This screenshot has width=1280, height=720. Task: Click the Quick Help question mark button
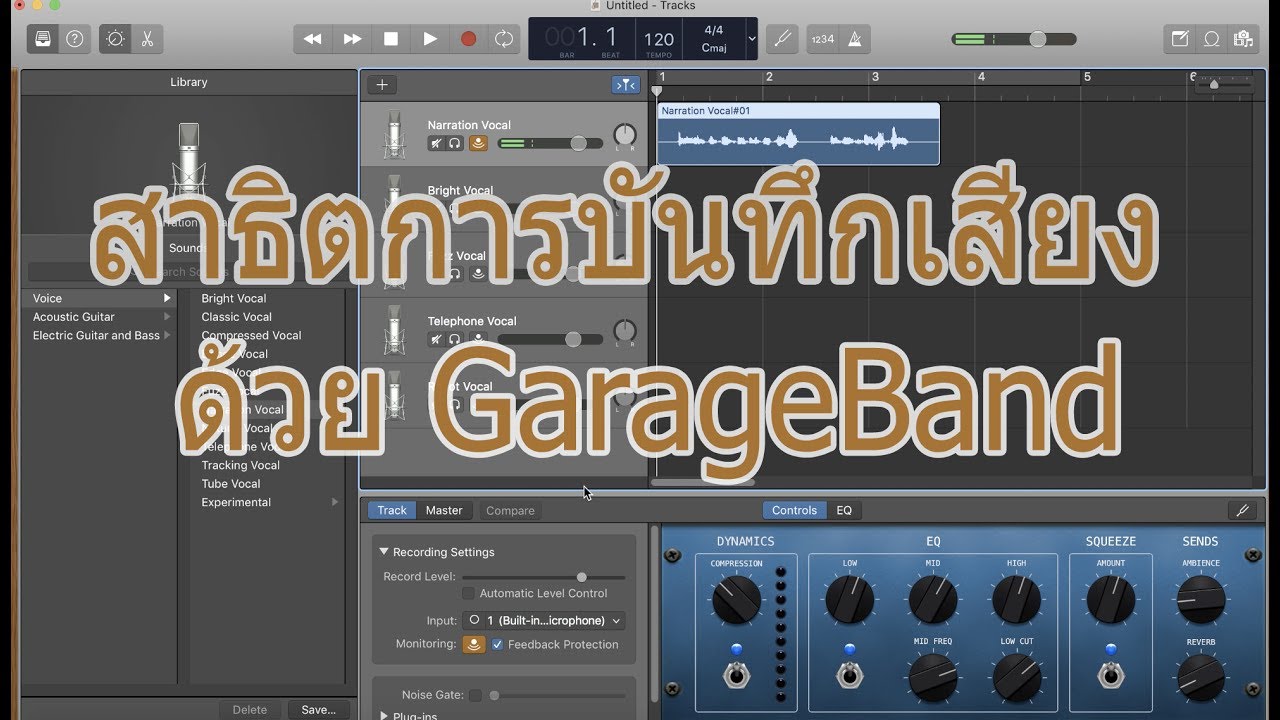point(74,39)
